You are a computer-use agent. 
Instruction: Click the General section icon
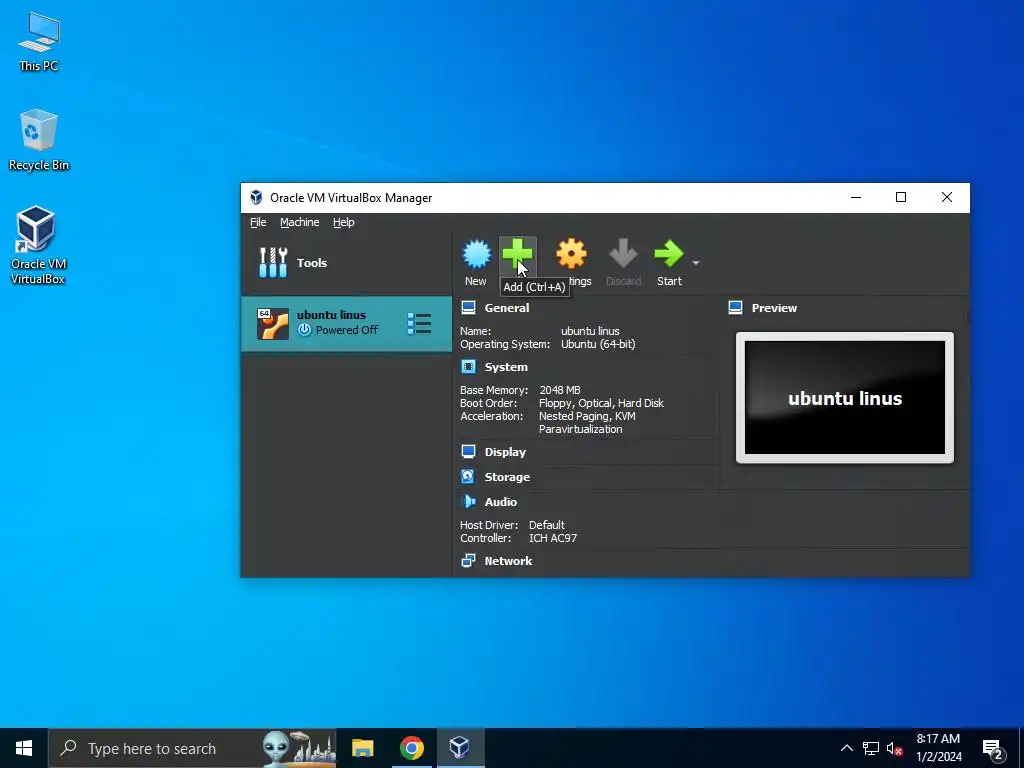[468, 308]
